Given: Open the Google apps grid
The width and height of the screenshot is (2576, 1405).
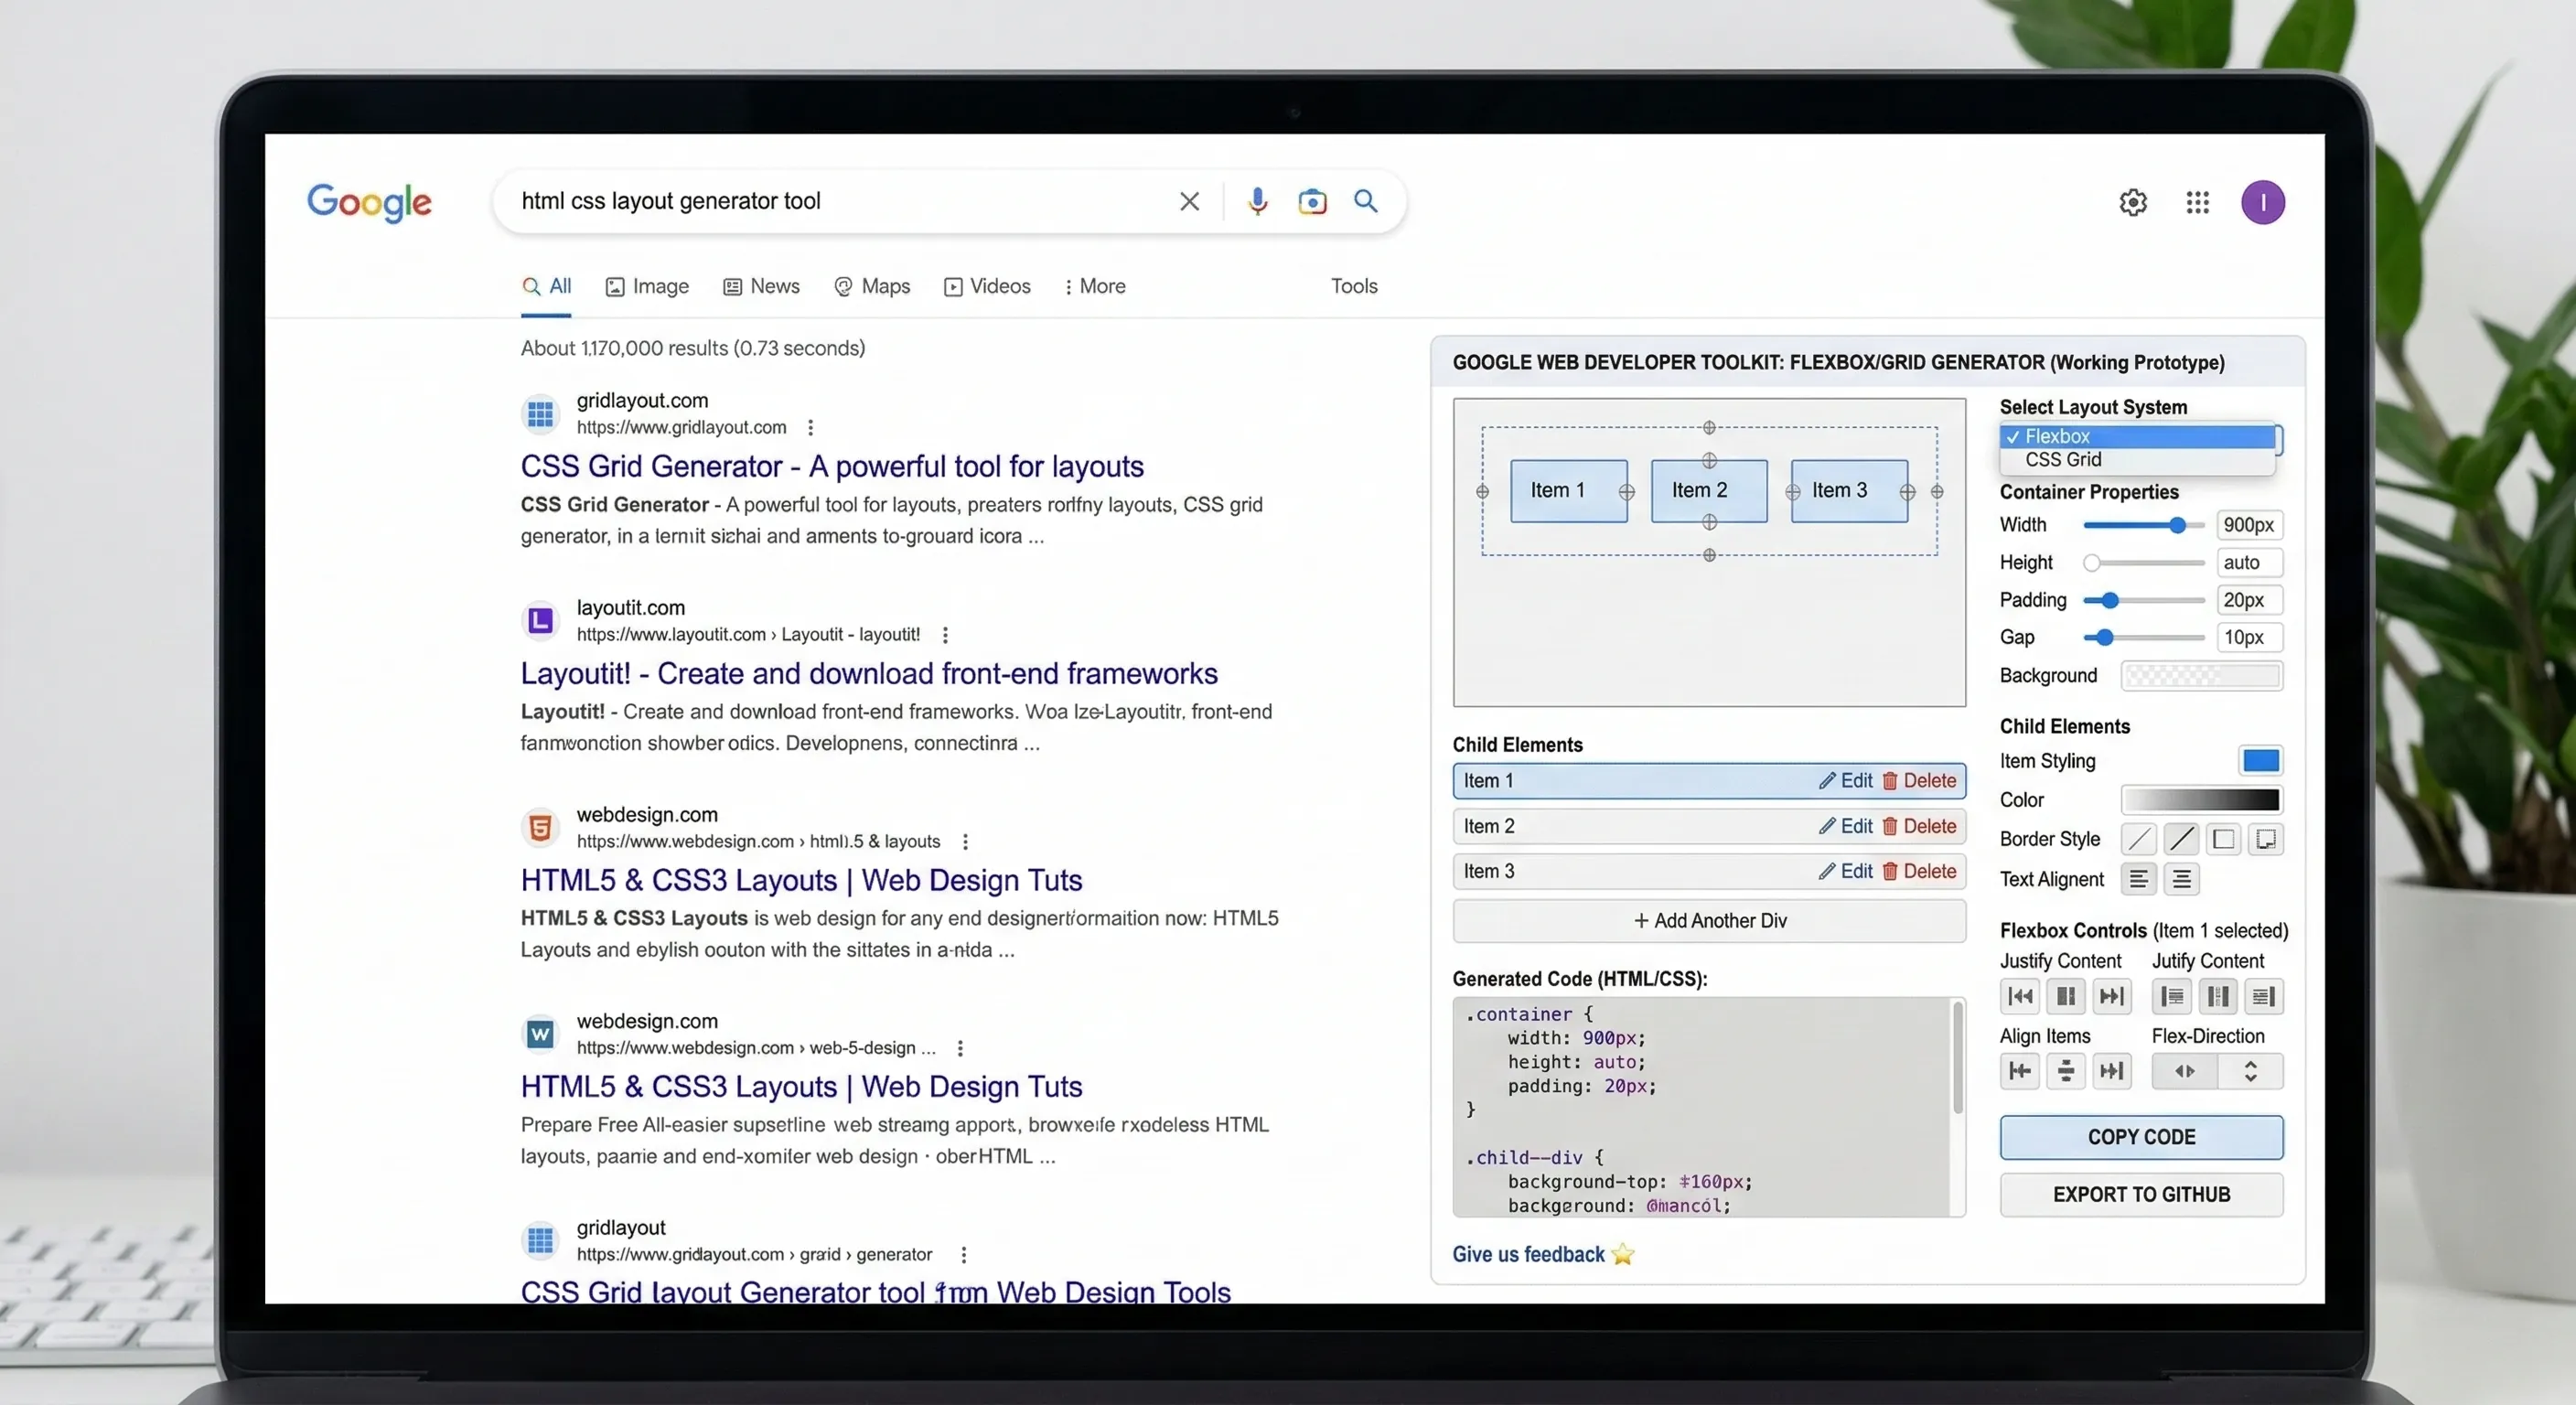Looking at the screenshot, I should click(2197, 203).
